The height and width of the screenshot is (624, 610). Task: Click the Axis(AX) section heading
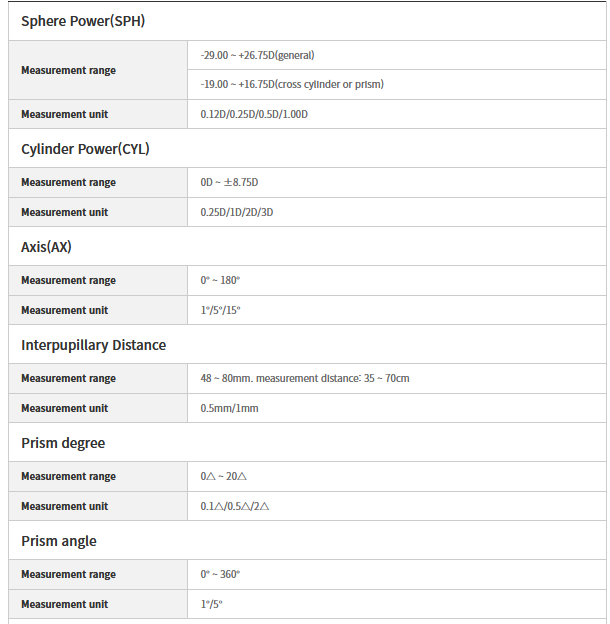(46, 247)
